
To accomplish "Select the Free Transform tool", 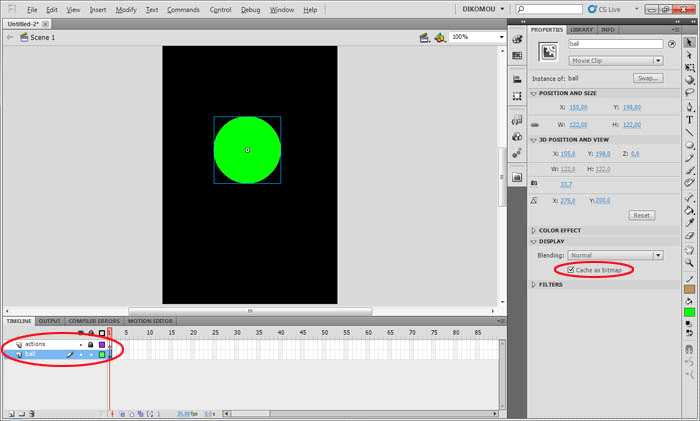I will click(x=689, y=67).
